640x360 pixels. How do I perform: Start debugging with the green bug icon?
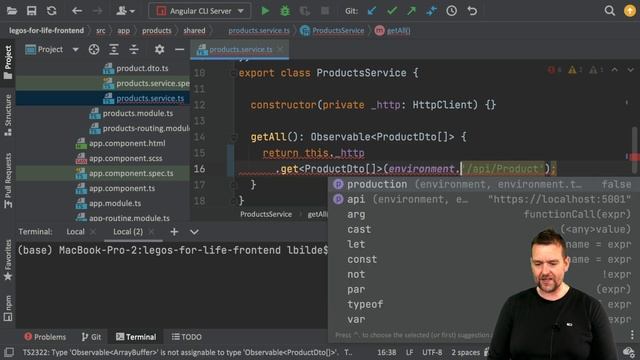tap(285, 11)
